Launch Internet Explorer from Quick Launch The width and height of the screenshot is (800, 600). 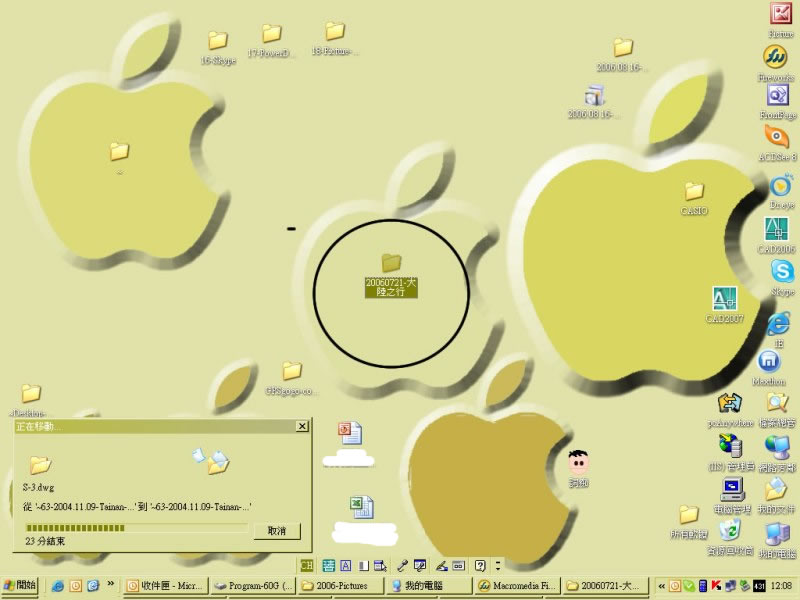click(58, 586)
